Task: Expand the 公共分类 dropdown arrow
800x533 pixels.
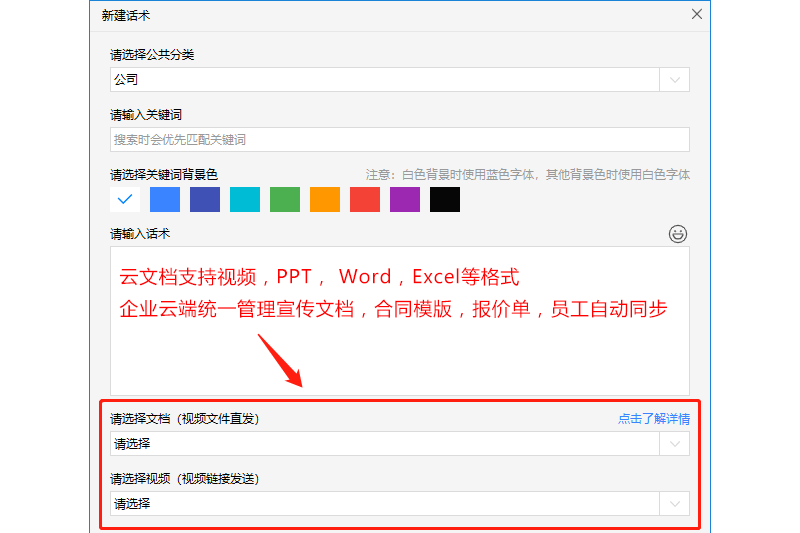Action: 675,80
